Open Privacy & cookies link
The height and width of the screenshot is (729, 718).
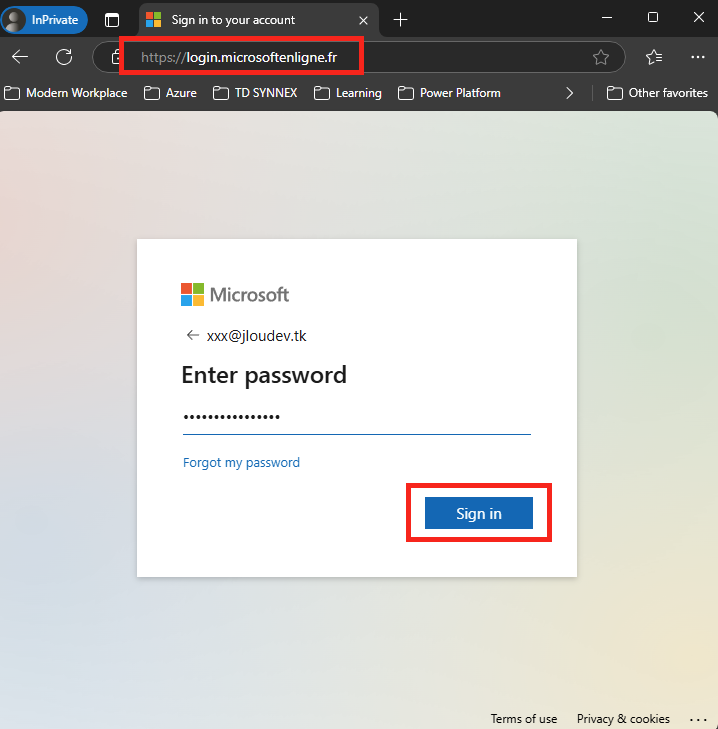(623, 719)
